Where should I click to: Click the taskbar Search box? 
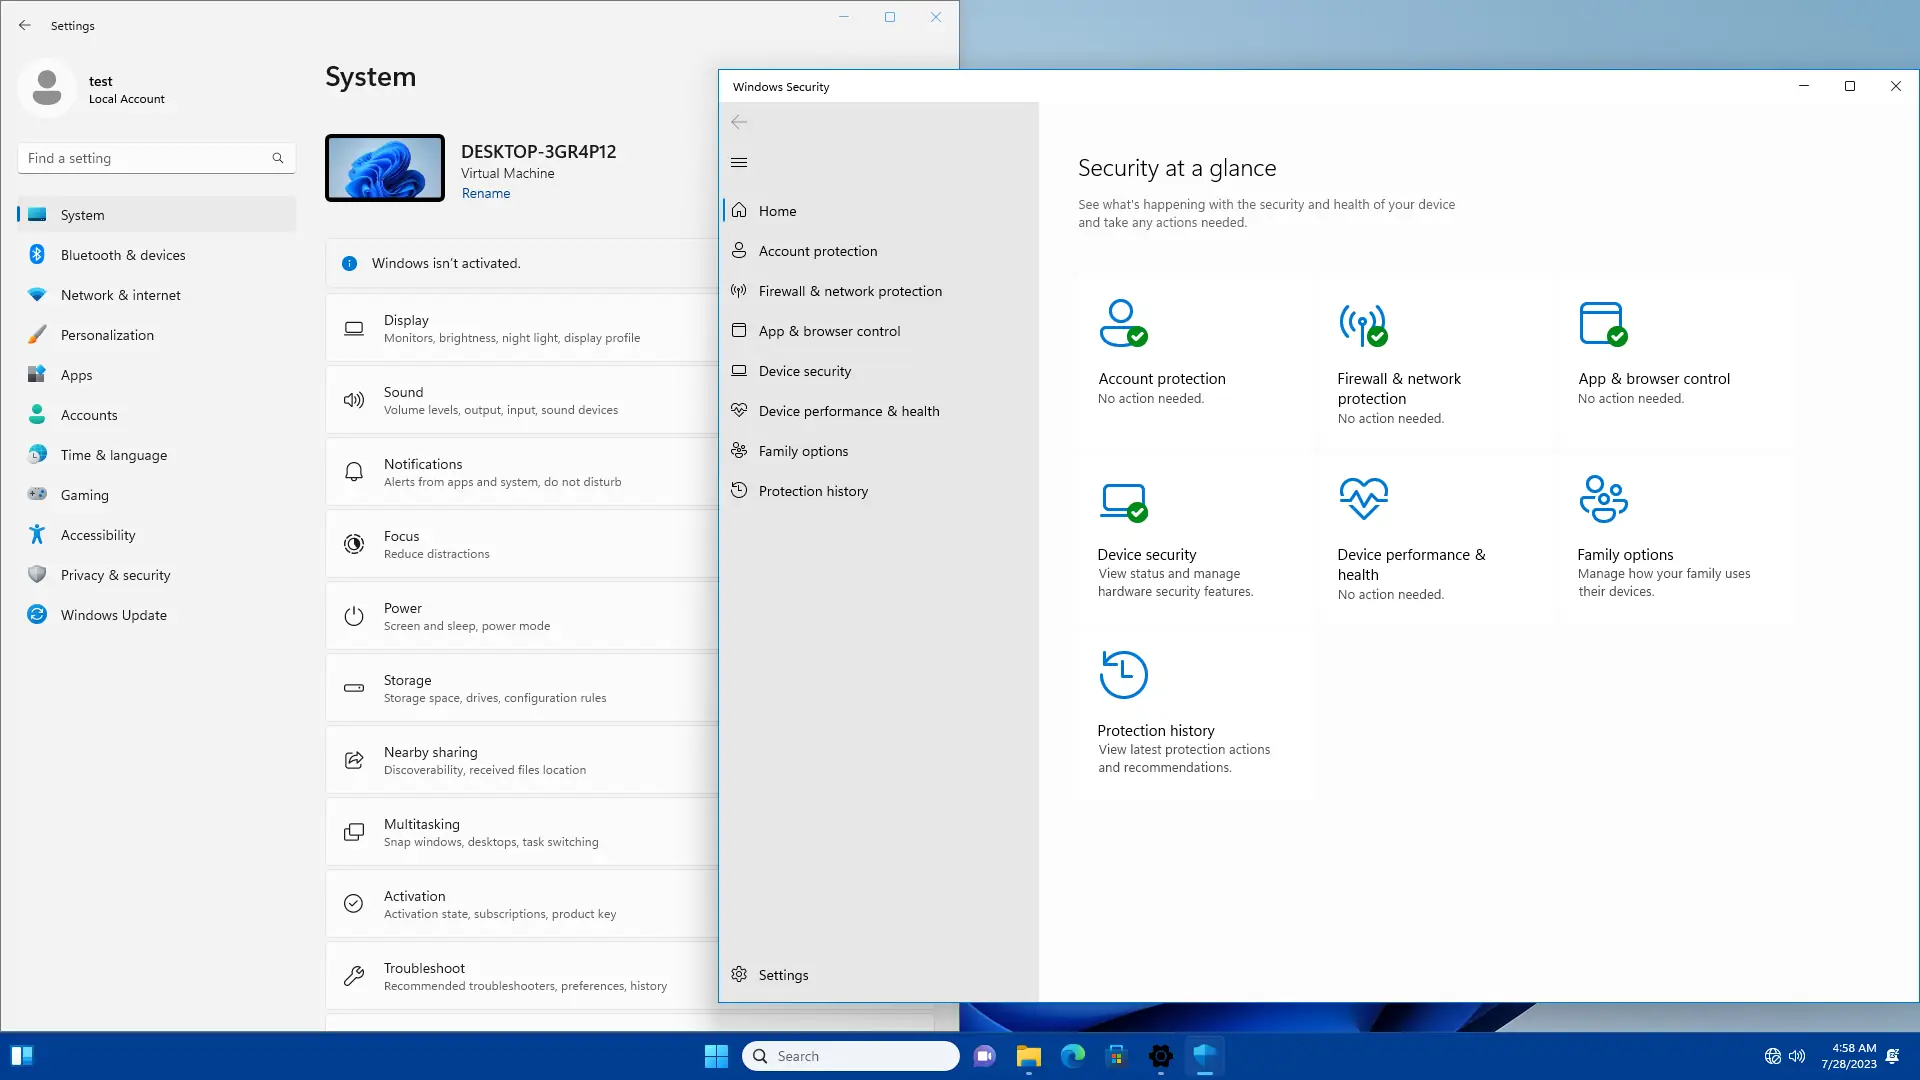(x=851, y=1056)
